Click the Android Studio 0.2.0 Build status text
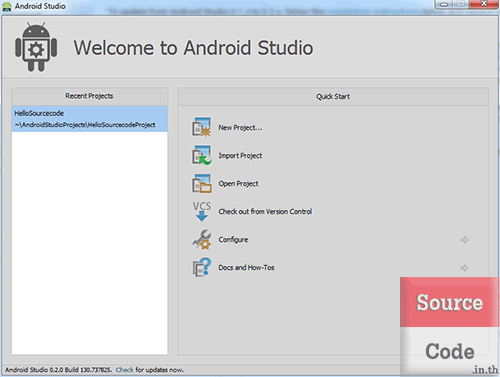The image size is (500, 377). click(x=58, y=370)
